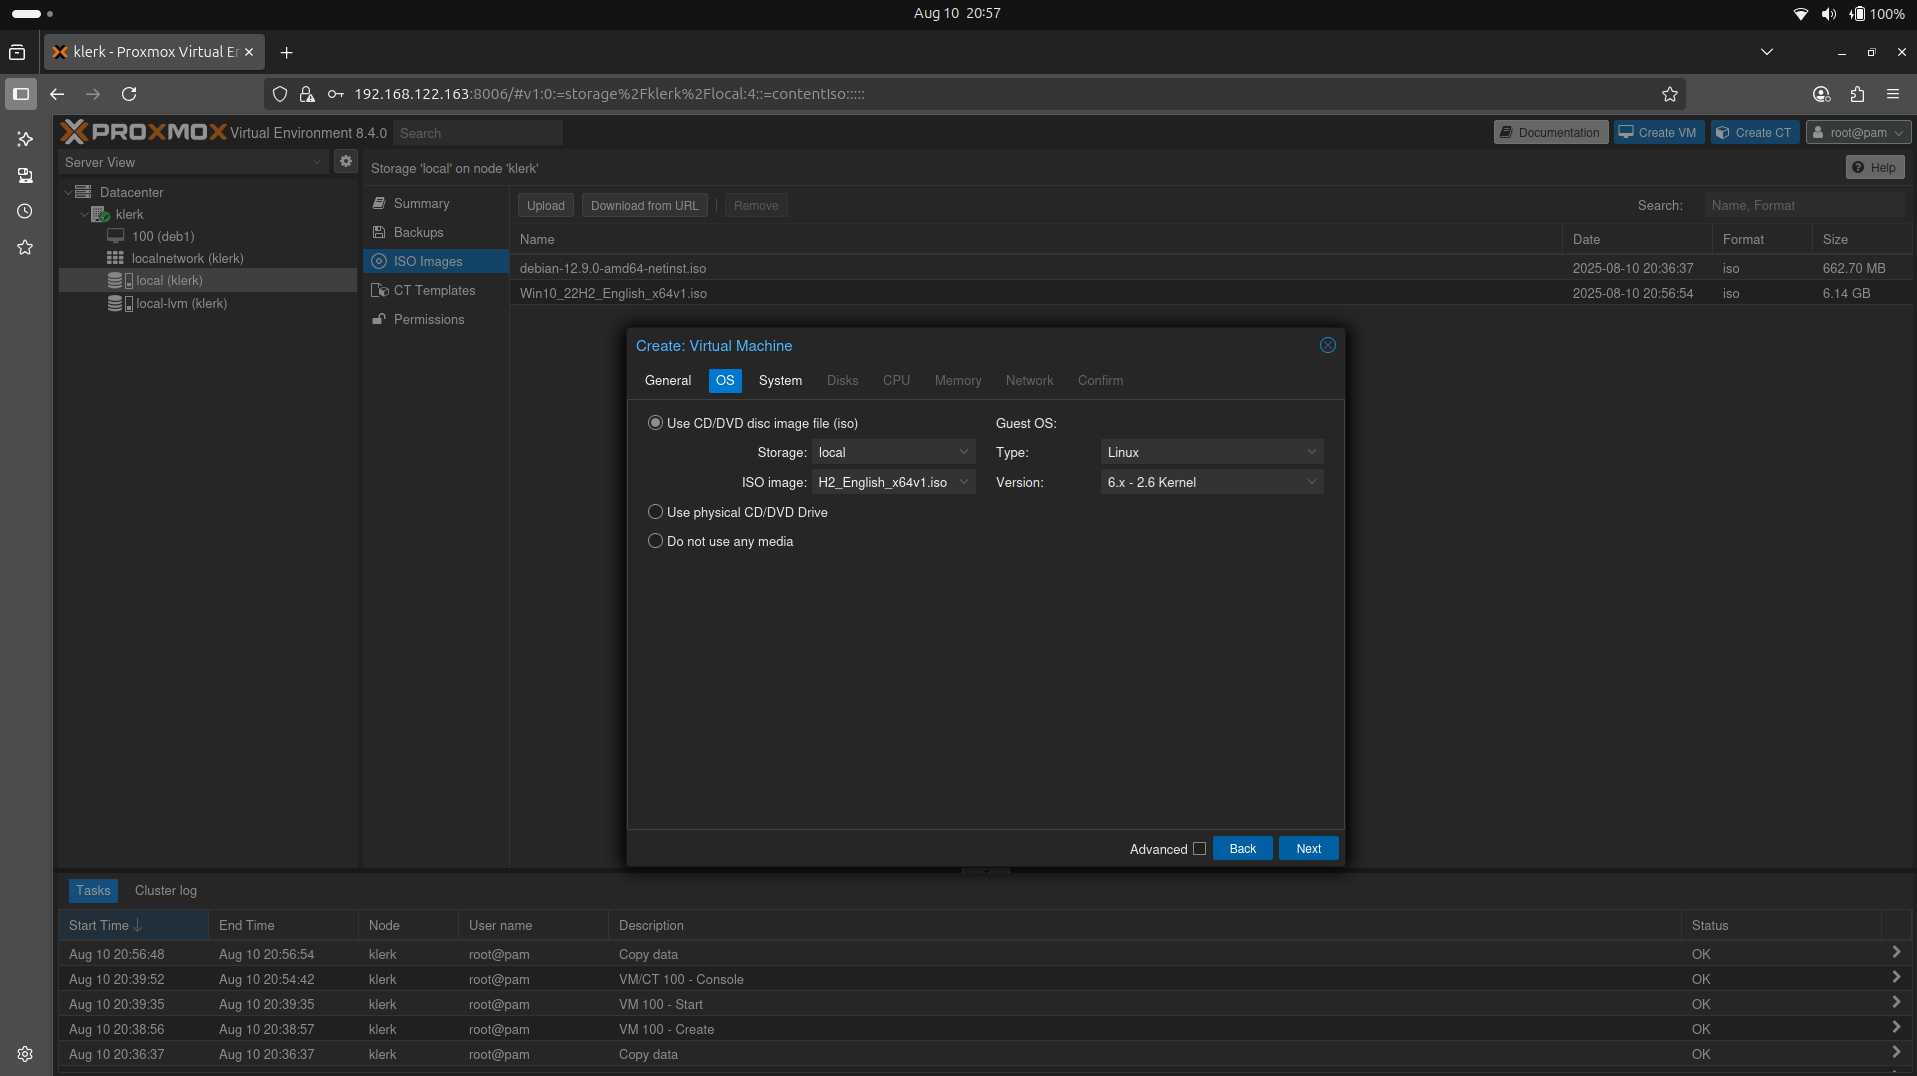Enable the Advanced checkbox in the dialog
The height and width of the screenshot is (1076, 1917).
(1198, 848)
